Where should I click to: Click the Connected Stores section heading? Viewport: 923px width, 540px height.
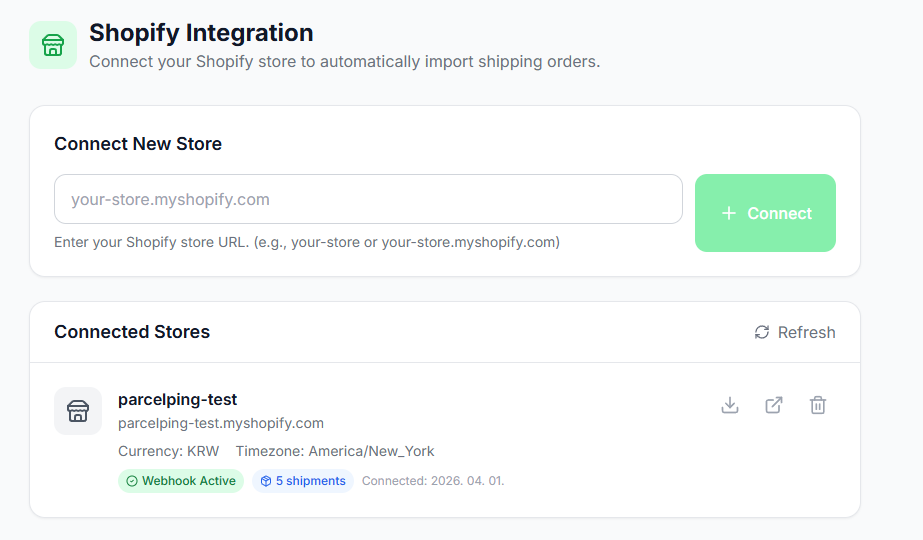(x=132, y=332)
